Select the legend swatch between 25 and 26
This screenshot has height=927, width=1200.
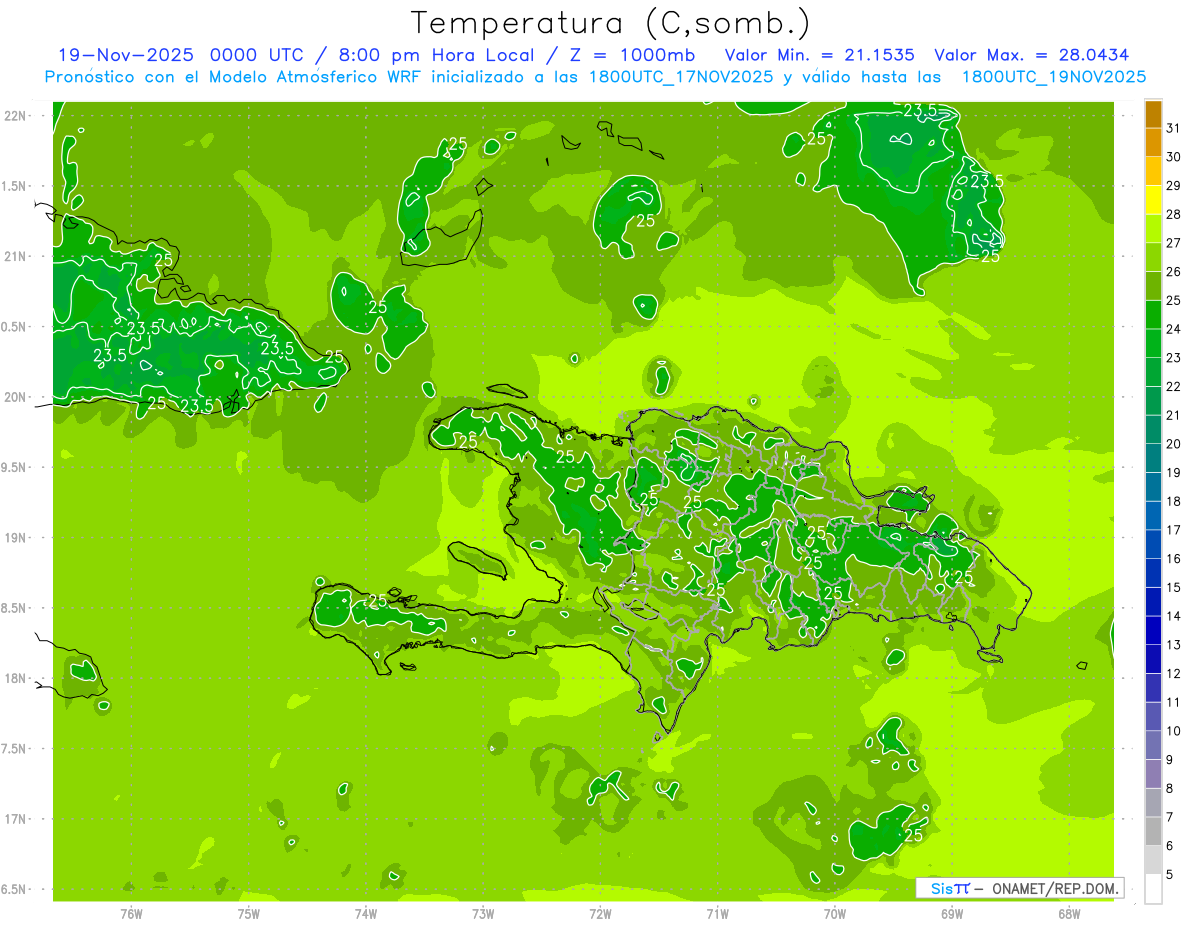(x=1153, y=286)
